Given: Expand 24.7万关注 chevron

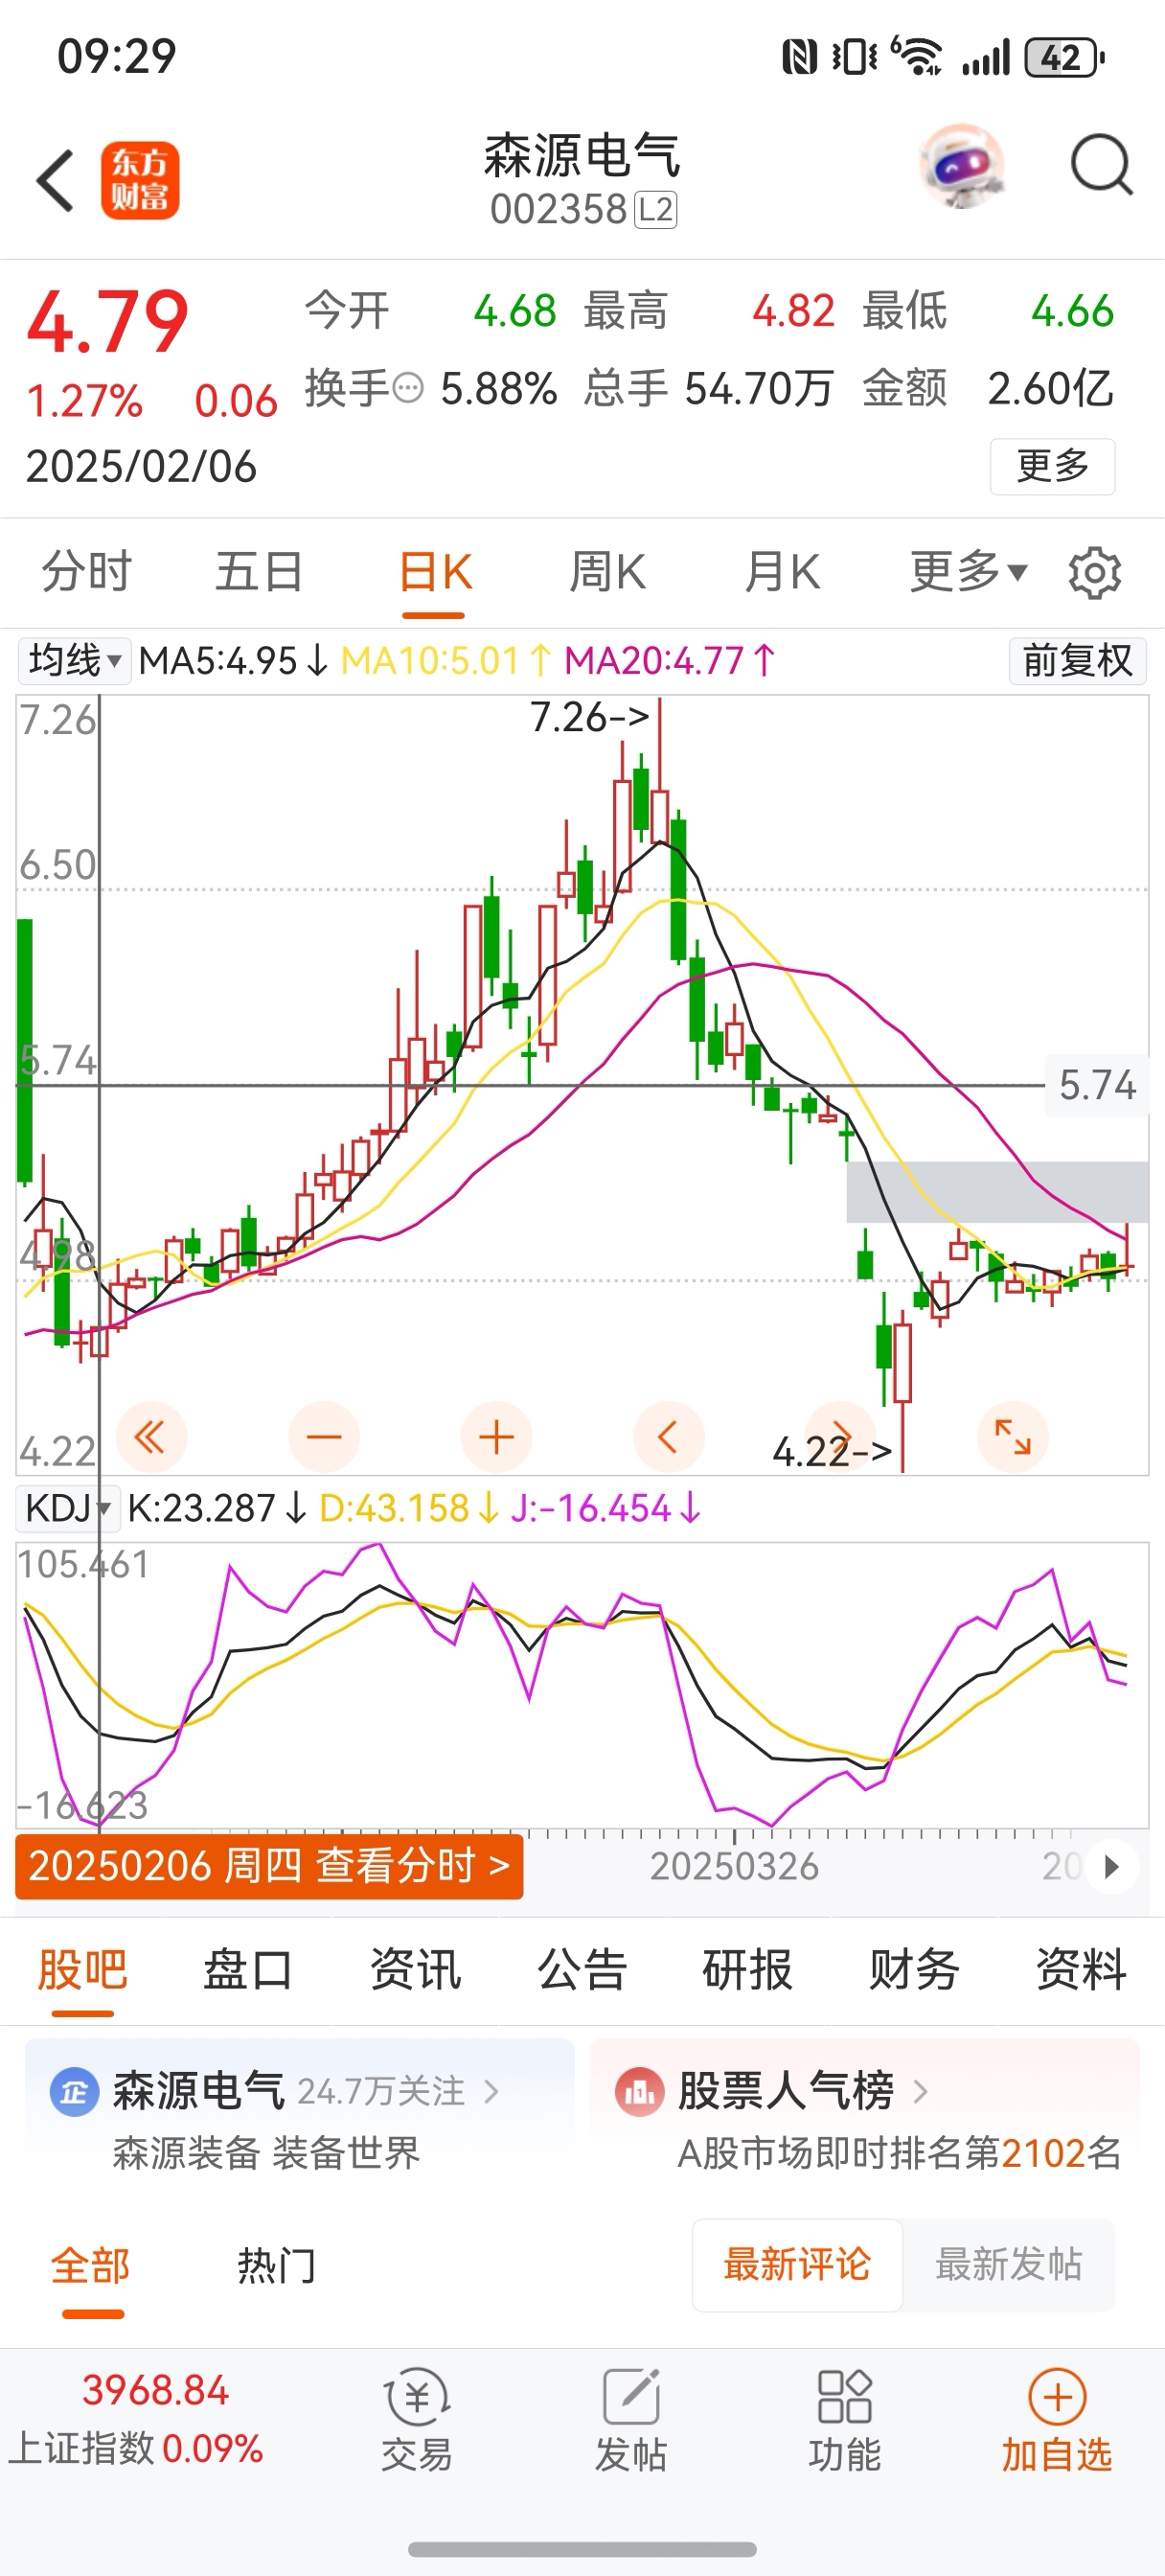Looking at the screenshot, I should [x=491, y=2092].
